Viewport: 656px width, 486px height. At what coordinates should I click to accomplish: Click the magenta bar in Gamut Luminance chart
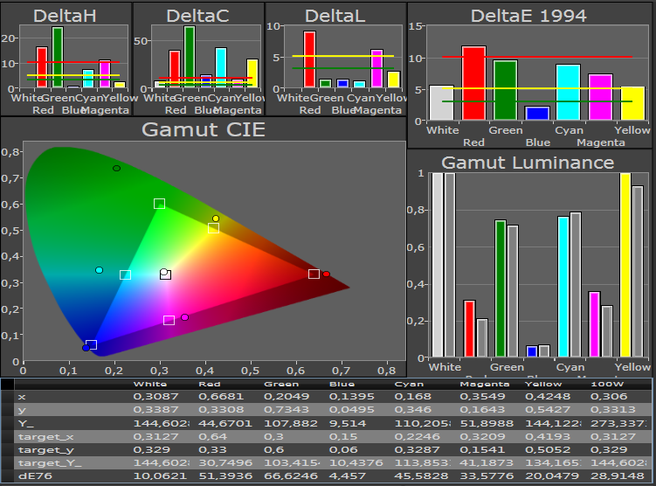tap(594, 324)
